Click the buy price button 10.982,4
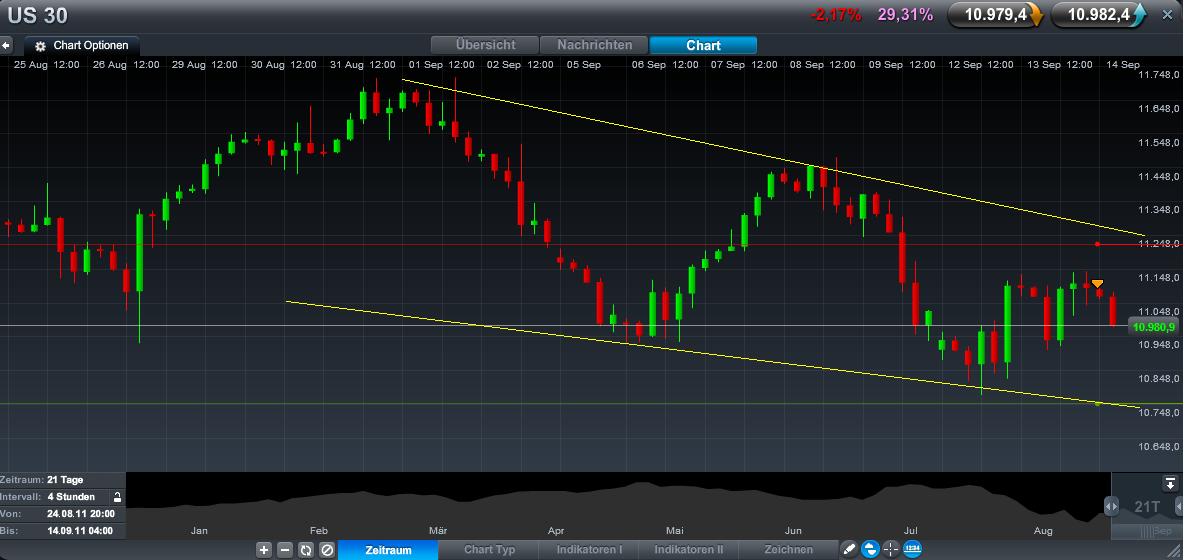The width and height of the screenshot is (1185, 560). pyautogui.click(x=1100, y=14)
